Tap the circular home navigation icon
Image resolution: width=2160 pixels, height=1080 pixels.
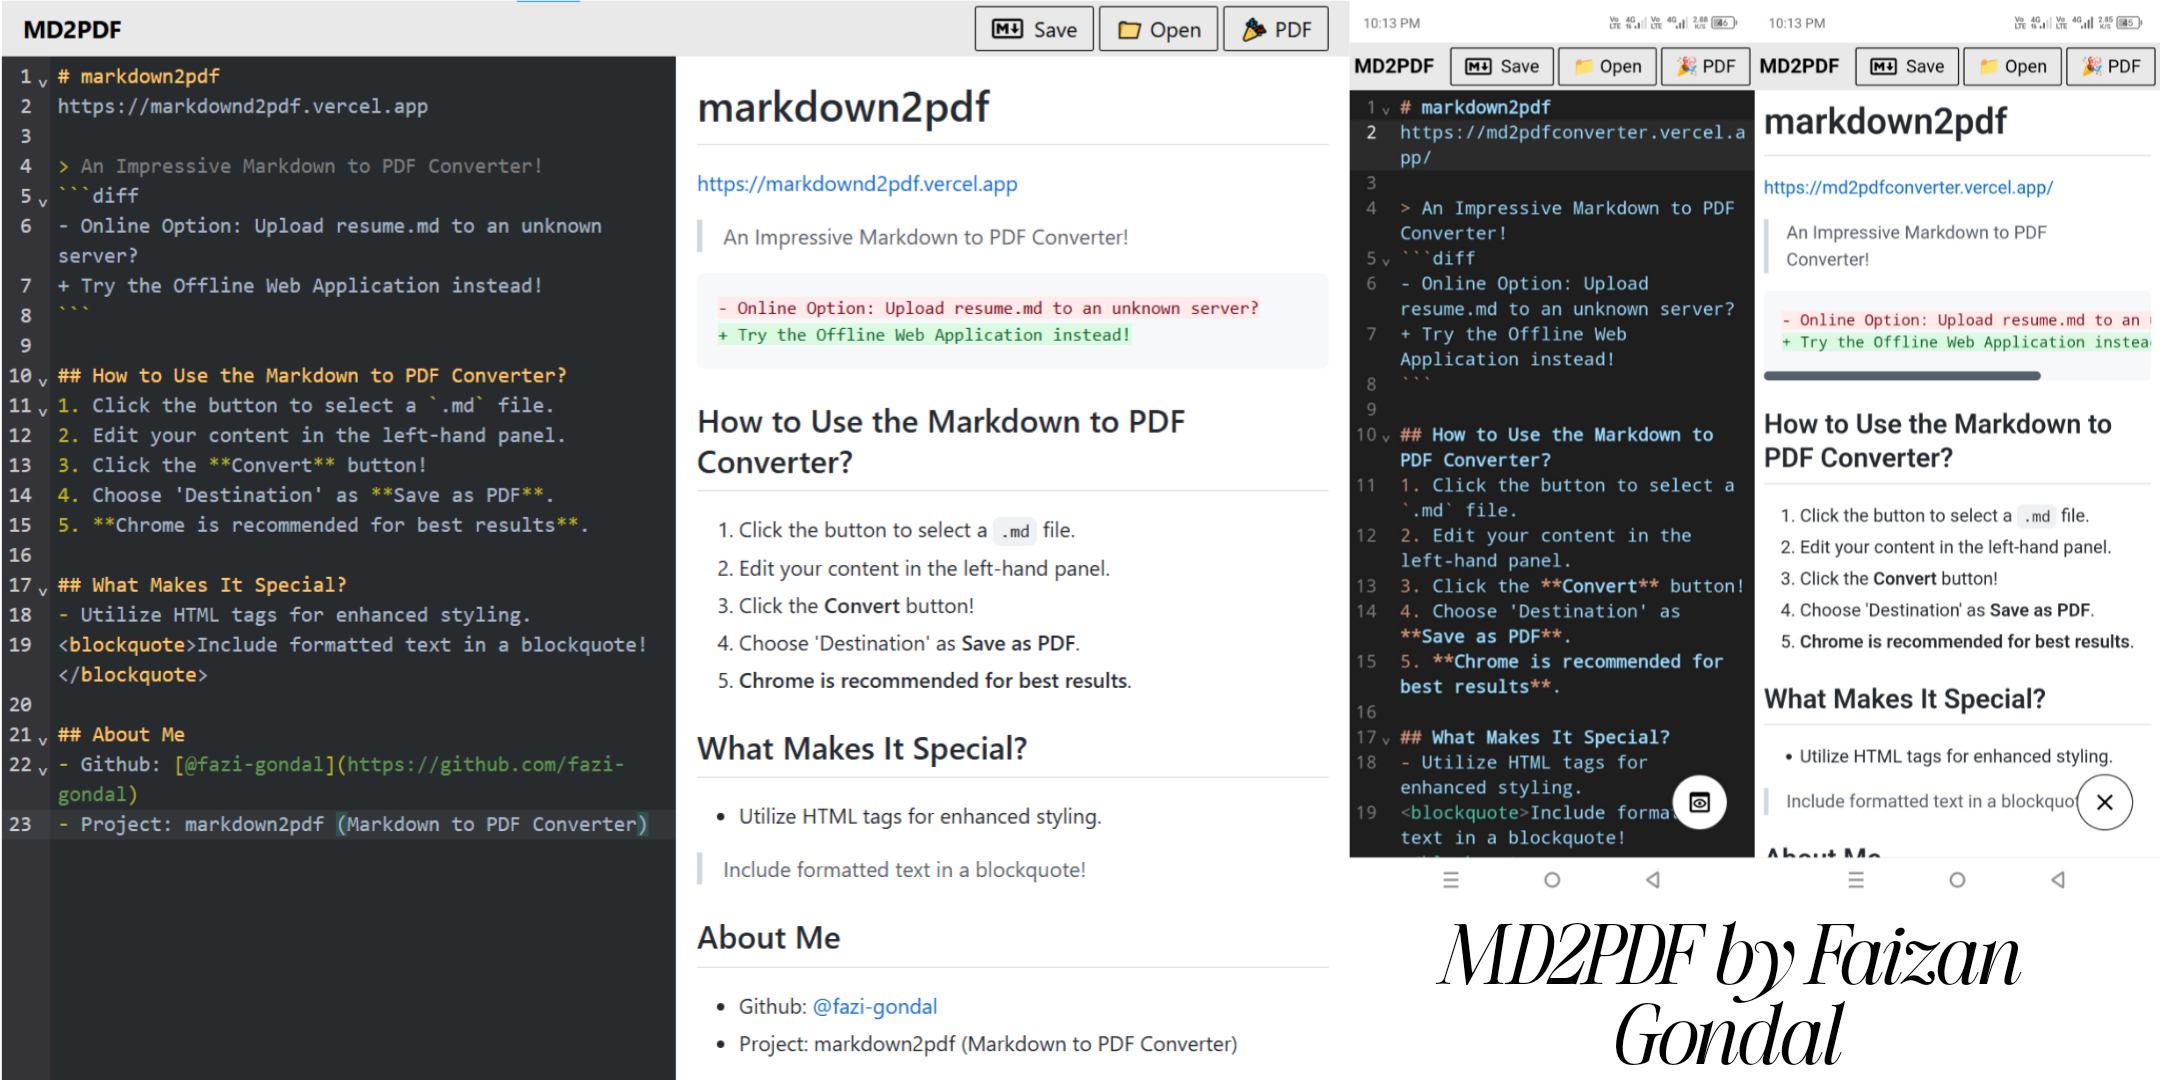[1551, 880]
